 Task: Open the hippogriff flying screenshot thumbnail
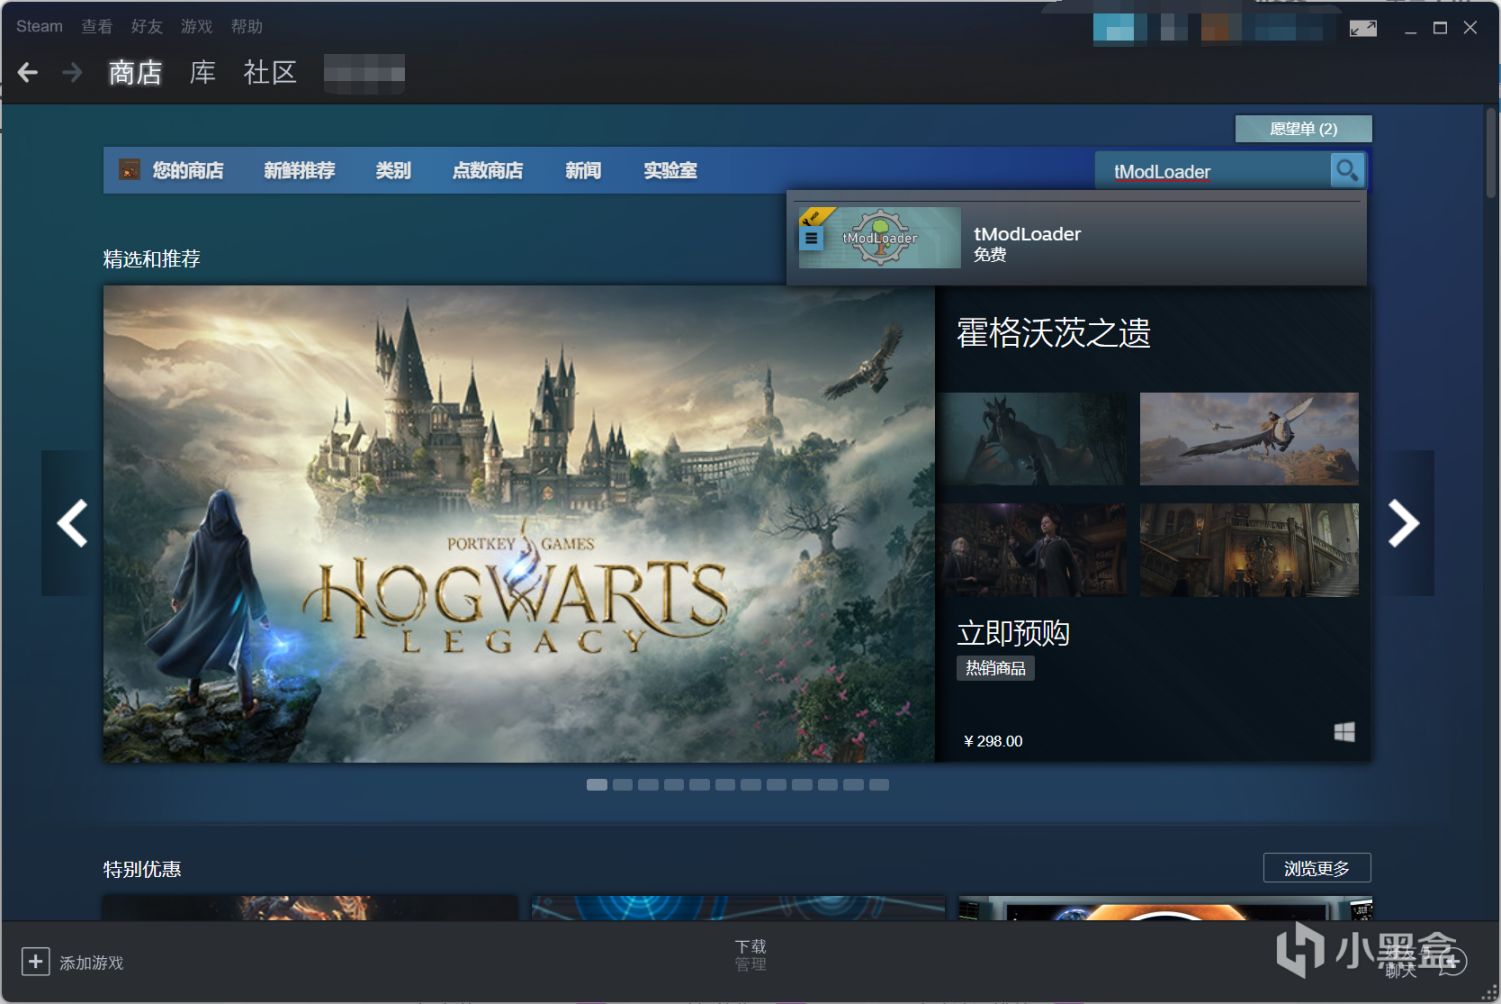[x=1249, y=439]
